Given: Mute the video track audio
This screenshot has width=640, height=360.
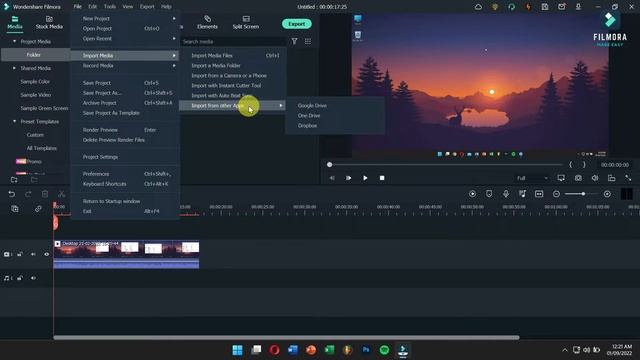Looking at the screenshot, I should [33, 254].
